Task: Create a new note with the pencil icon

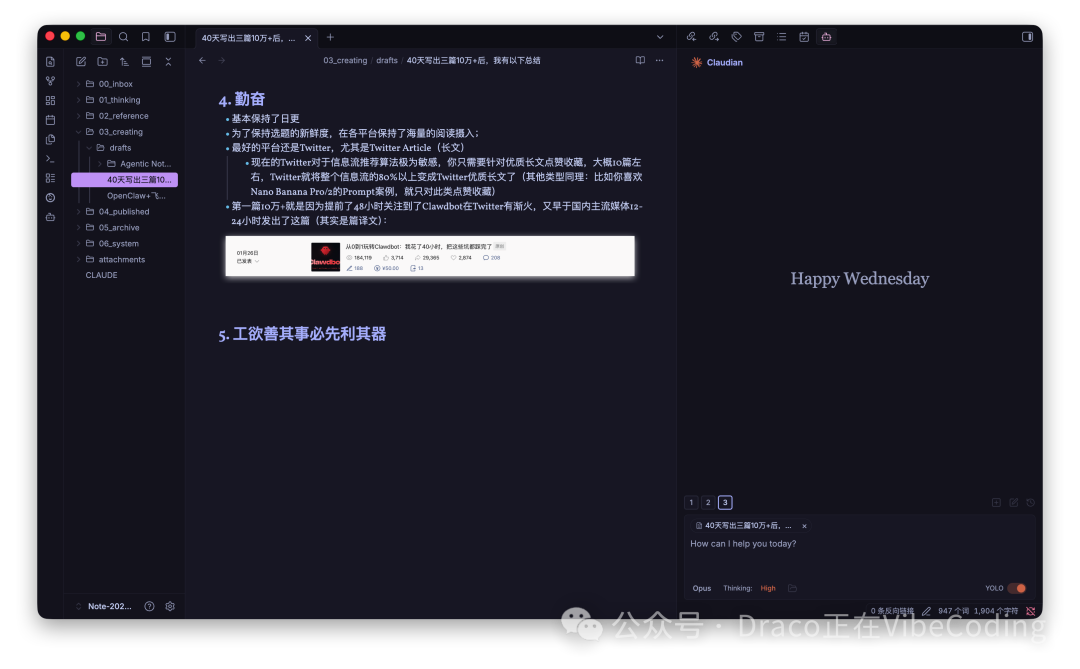Action: pyautogui.click(x=81, y=61)
